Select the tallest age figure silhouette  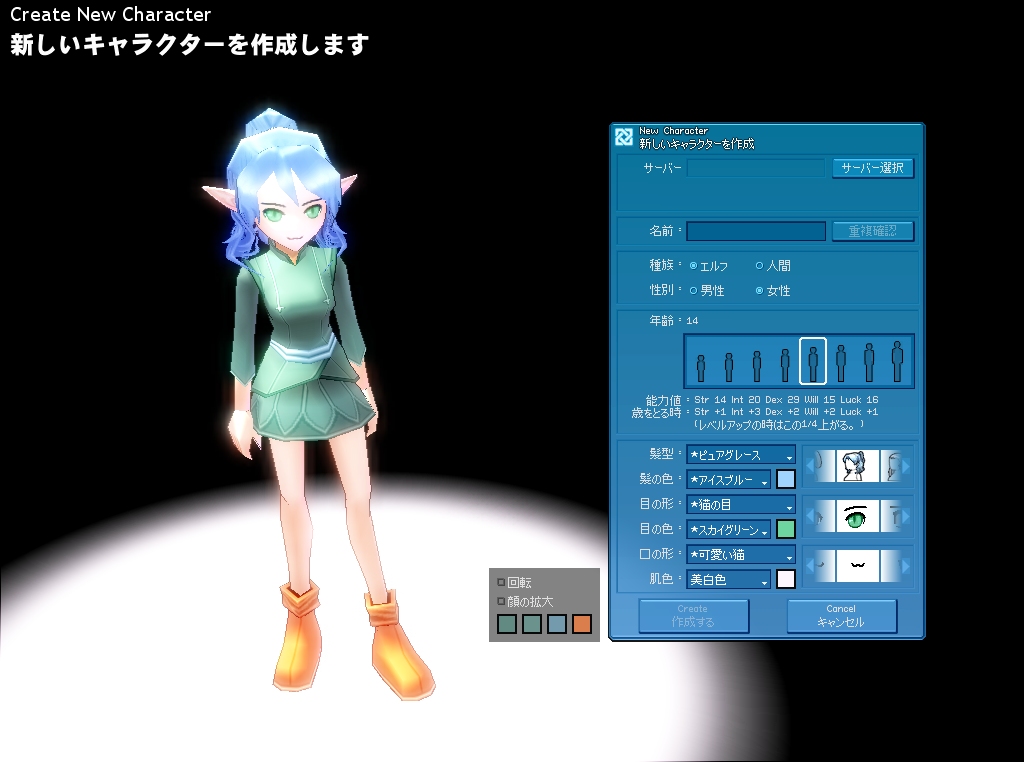[897, 361]
